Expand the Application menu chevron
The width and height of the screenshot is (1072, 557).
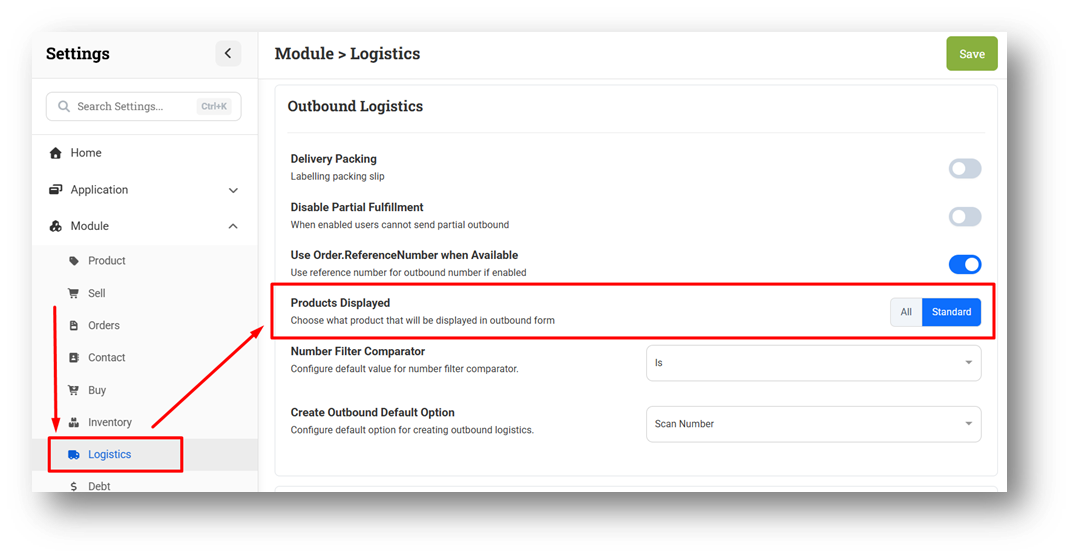pyautogui.click(x=233, y=190)
